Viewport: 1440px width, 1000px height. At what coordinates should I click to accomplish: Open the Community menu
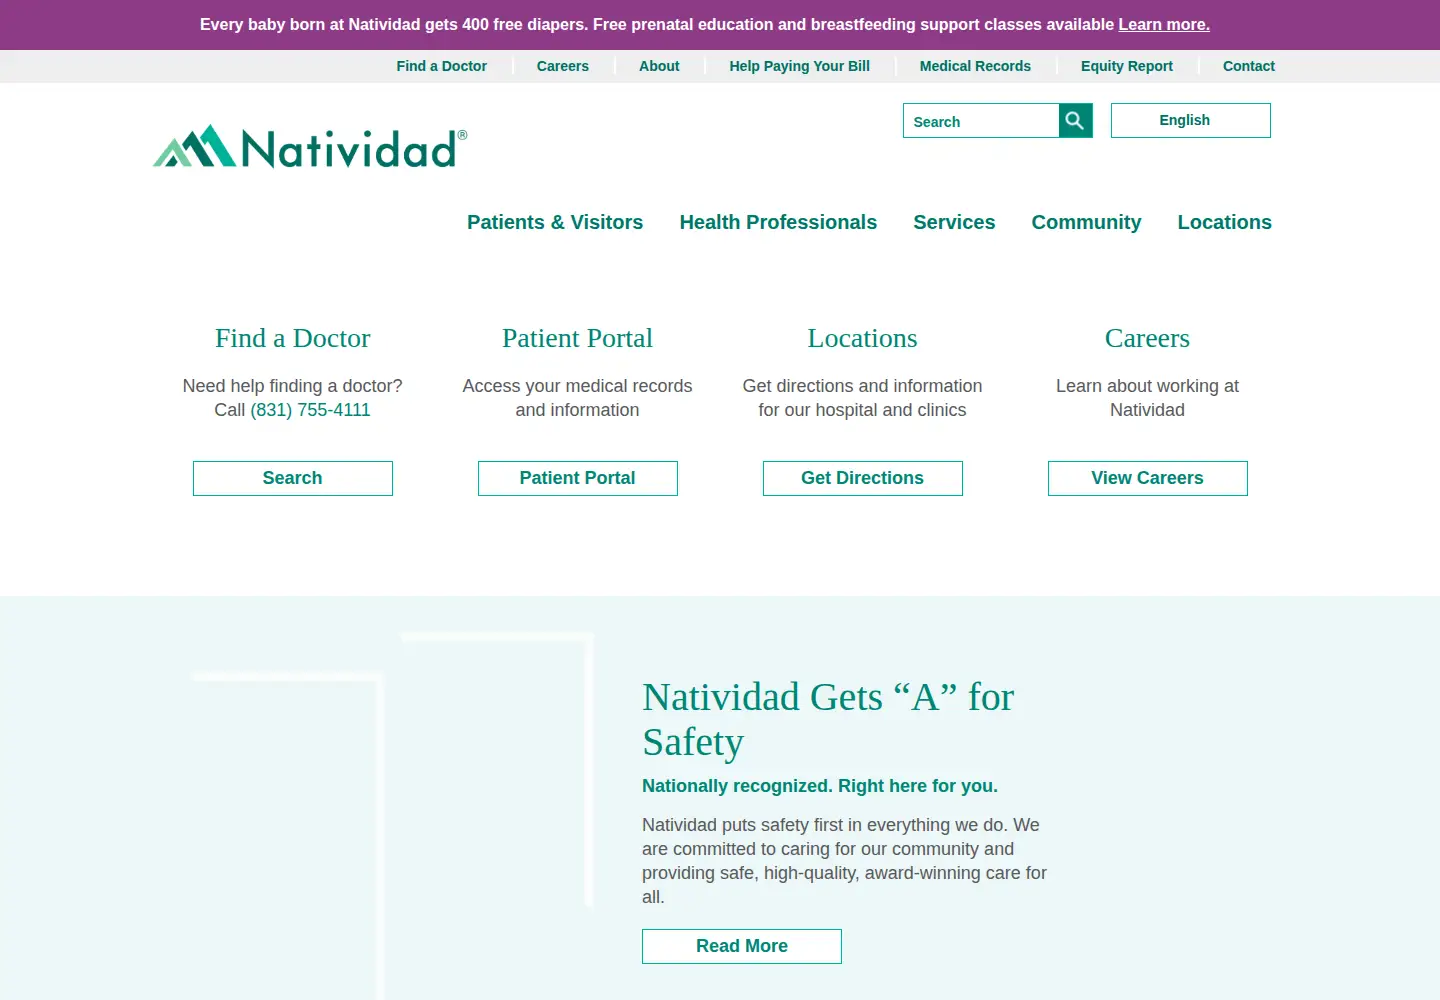pyautogui.click(x=1086, y=222)
